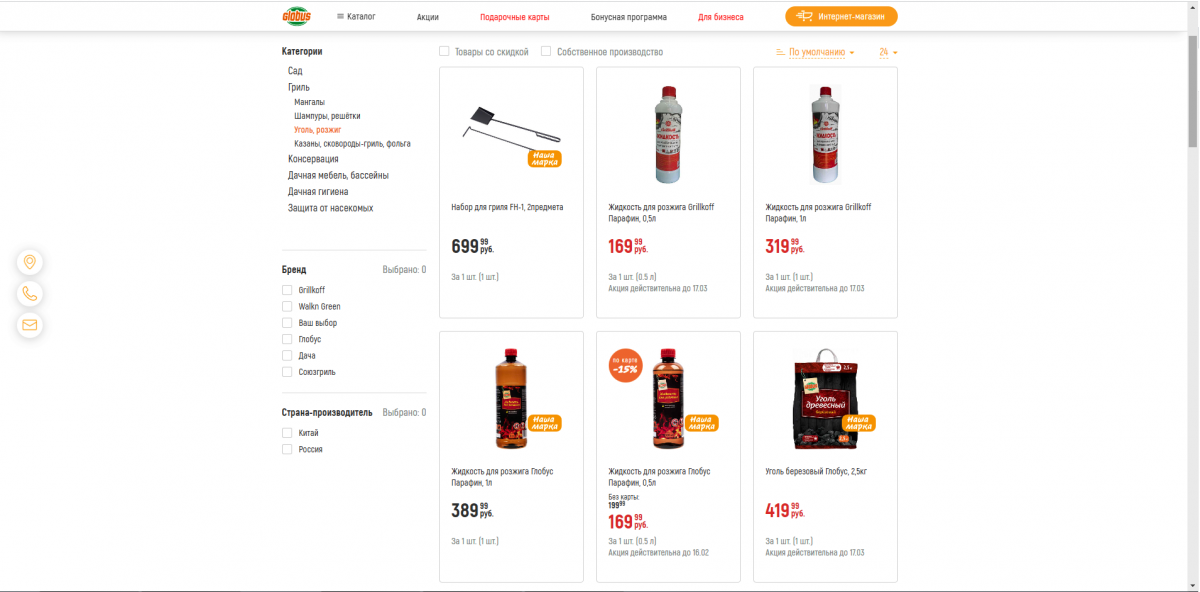Select the Россия country checkbox
Screen dimensions: 1200x592
click(287, 449)
